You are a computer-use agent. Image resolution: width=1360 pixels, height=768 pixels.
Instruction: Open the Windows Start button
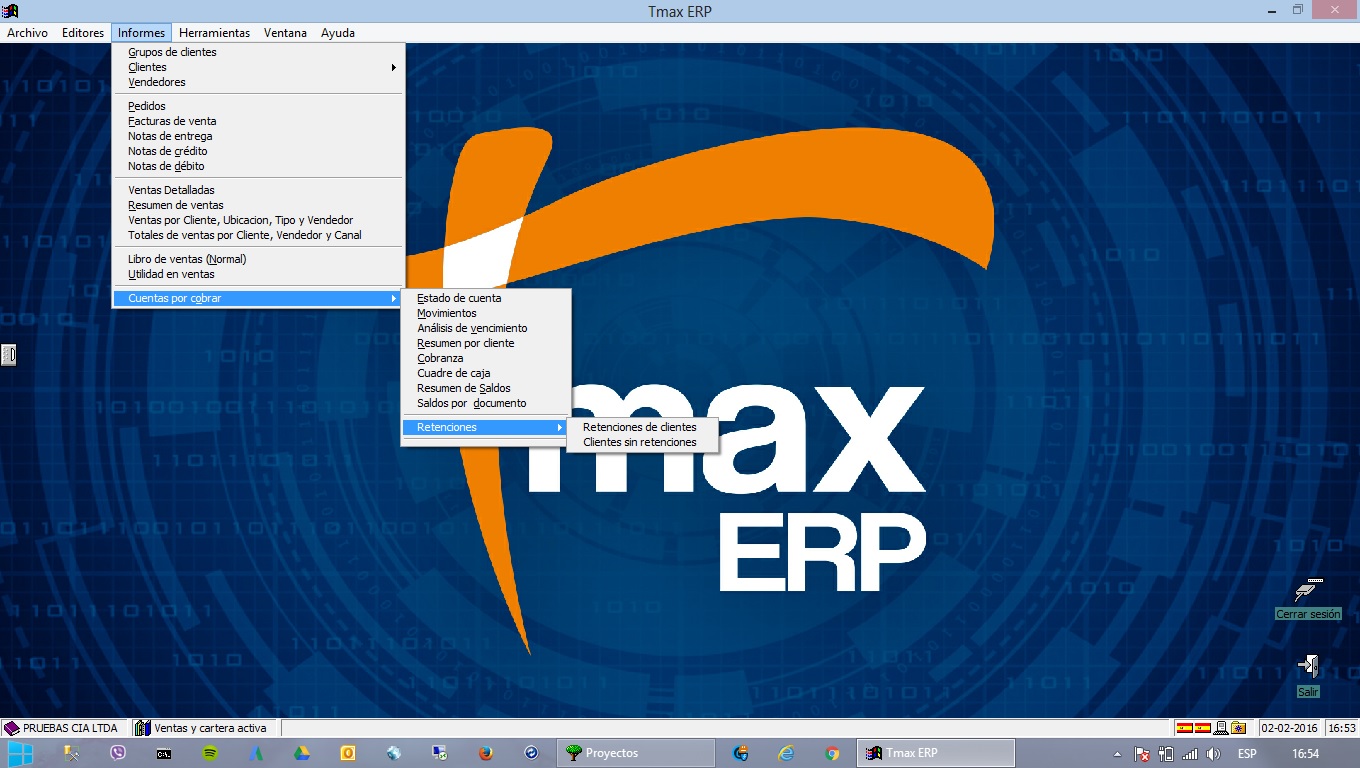[x=21, y=753]
